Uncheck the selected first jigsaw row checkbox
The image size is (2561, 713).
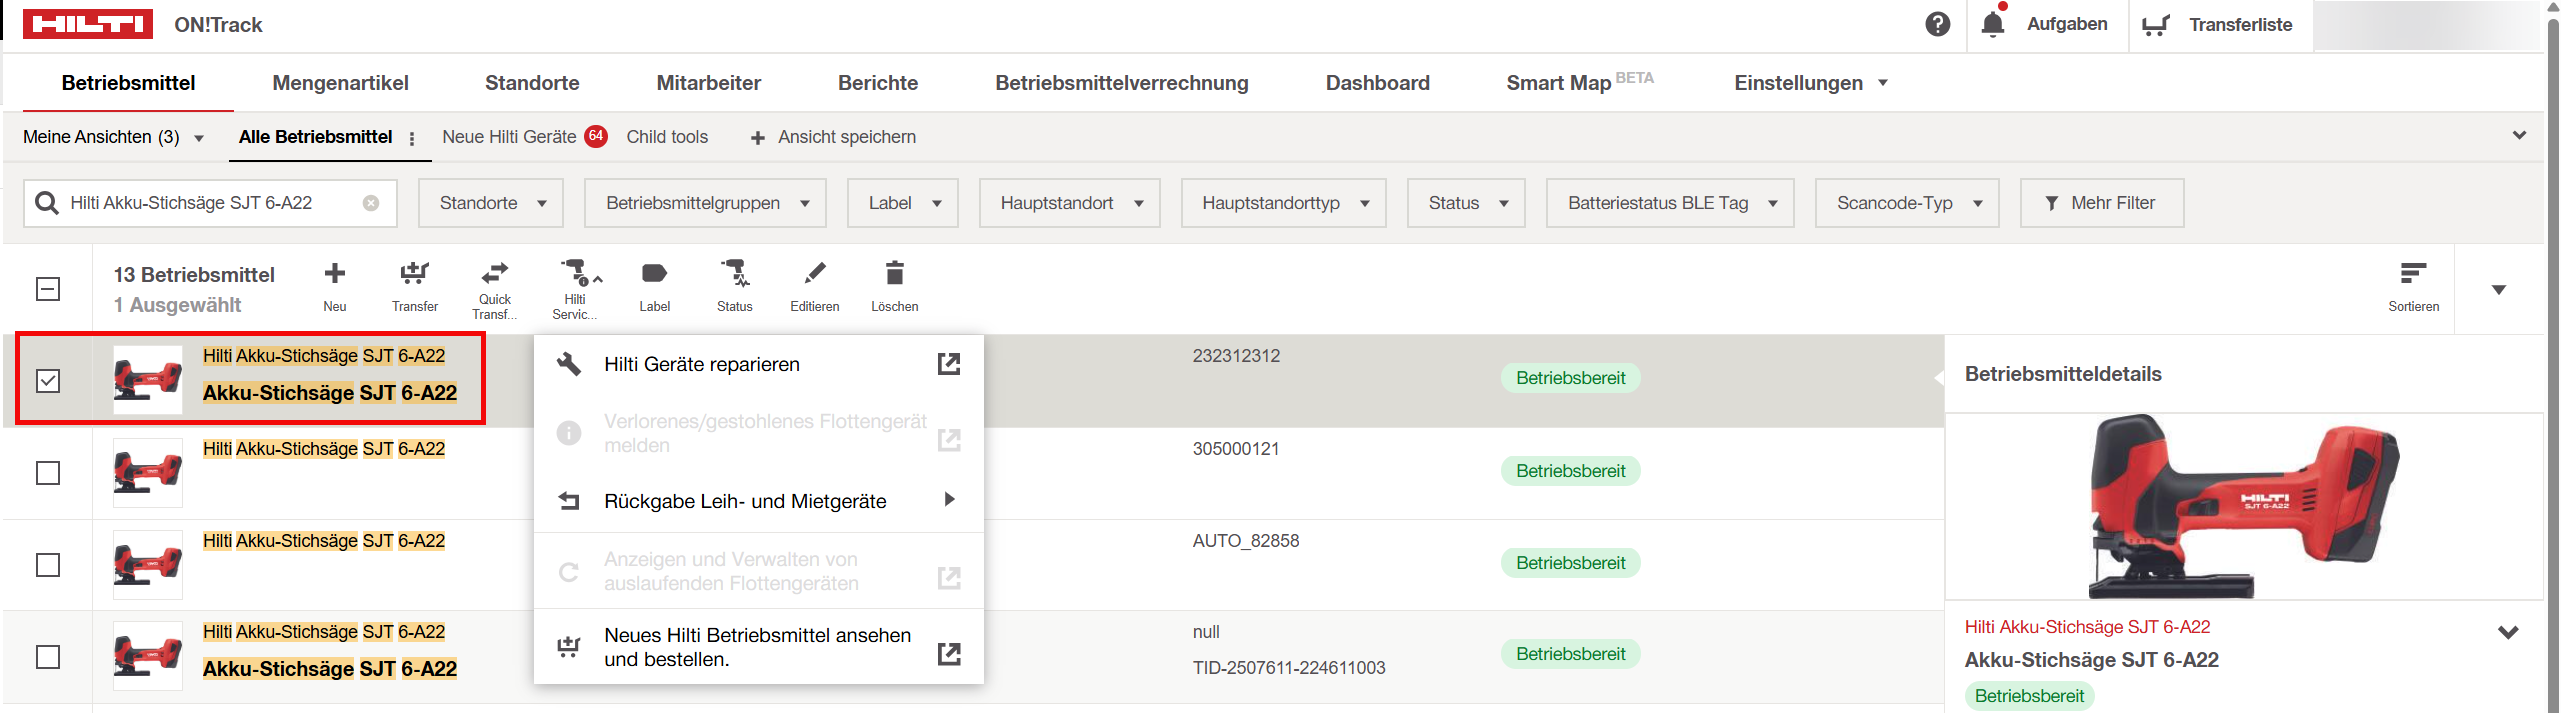coord(48,381)
